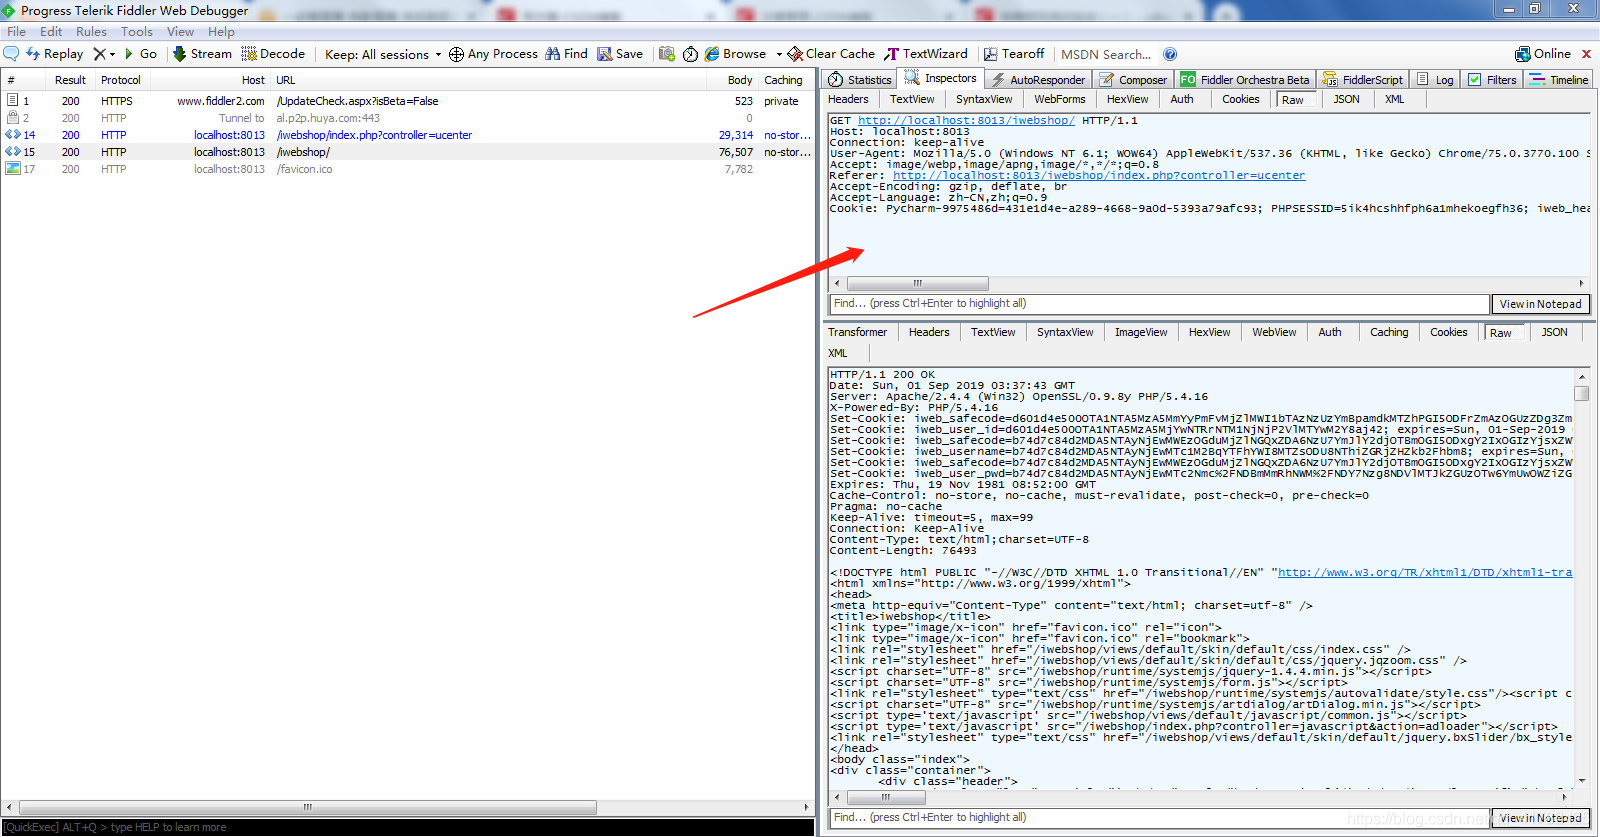Open the localhost:8013/iwebshop/ request link
This screenshot has height=837, width=1600.
pos(966,120)
